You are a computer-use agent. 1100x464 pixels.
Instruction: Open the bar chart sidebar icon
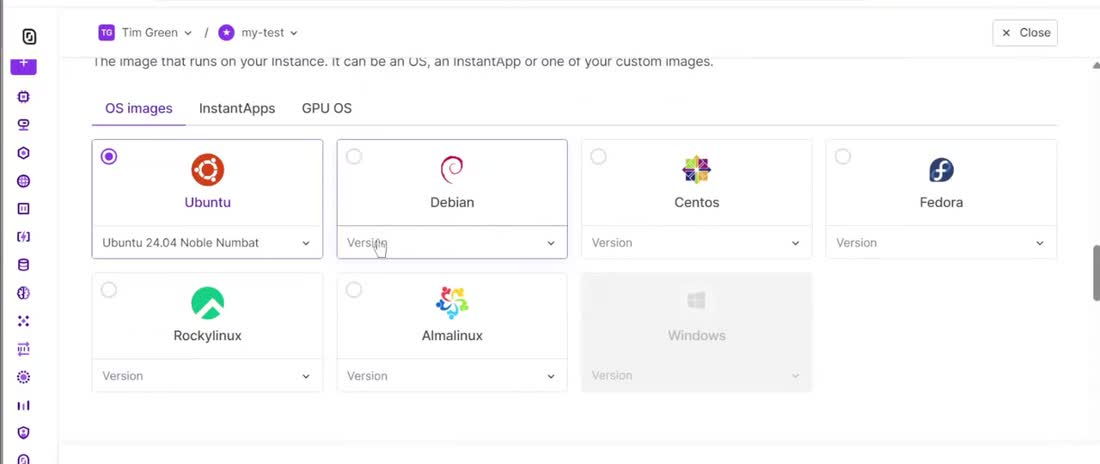pyautogui.click(x=23, y=406)
